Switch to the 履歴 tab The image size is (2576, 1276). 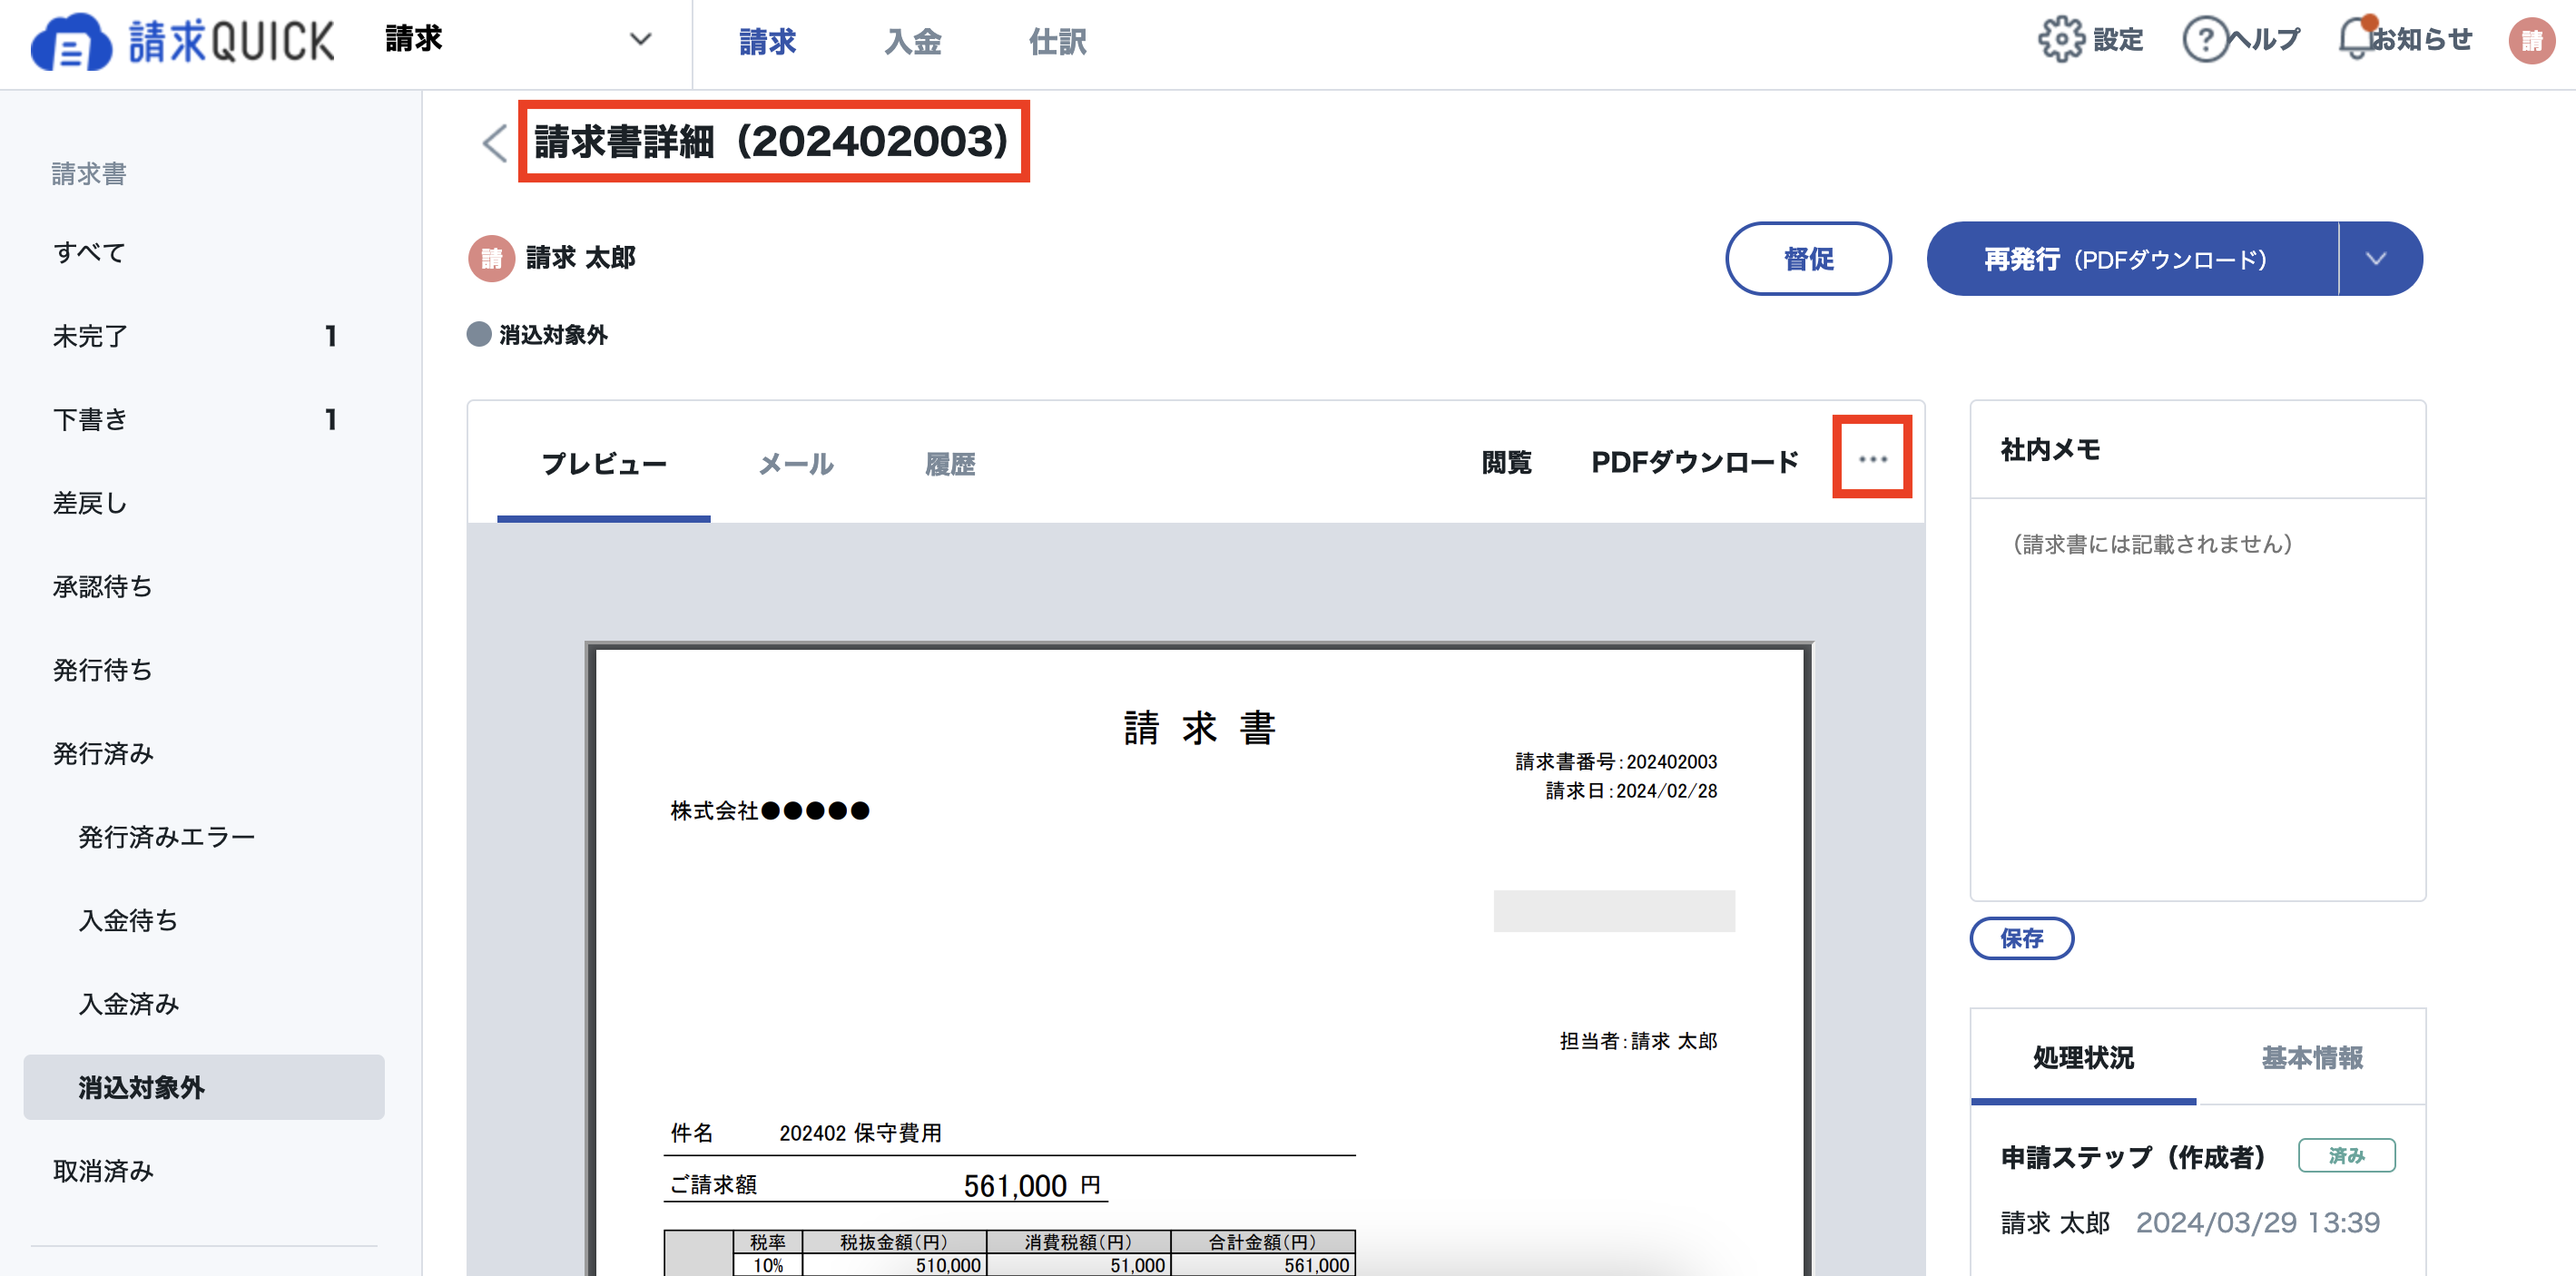[950, 462]
